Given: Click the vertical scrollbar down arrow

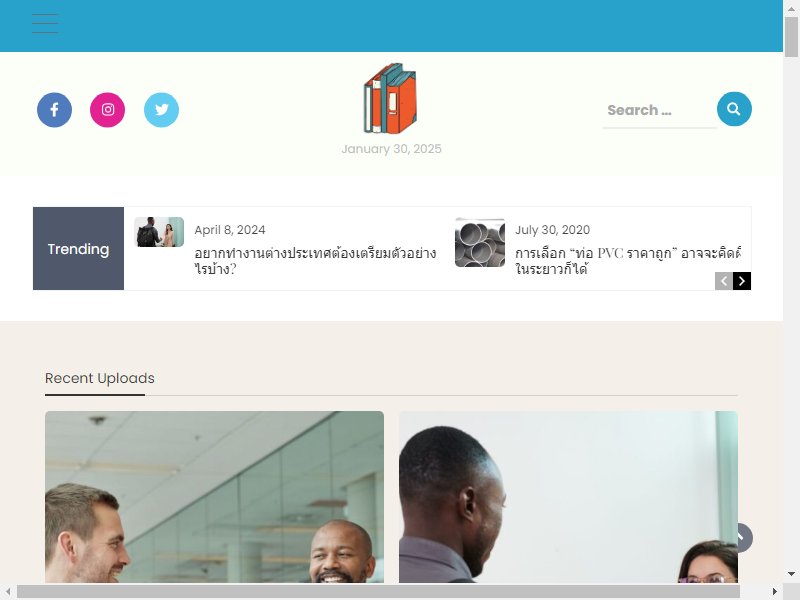Looking at the screenshot, I should [x=791, y=574].
